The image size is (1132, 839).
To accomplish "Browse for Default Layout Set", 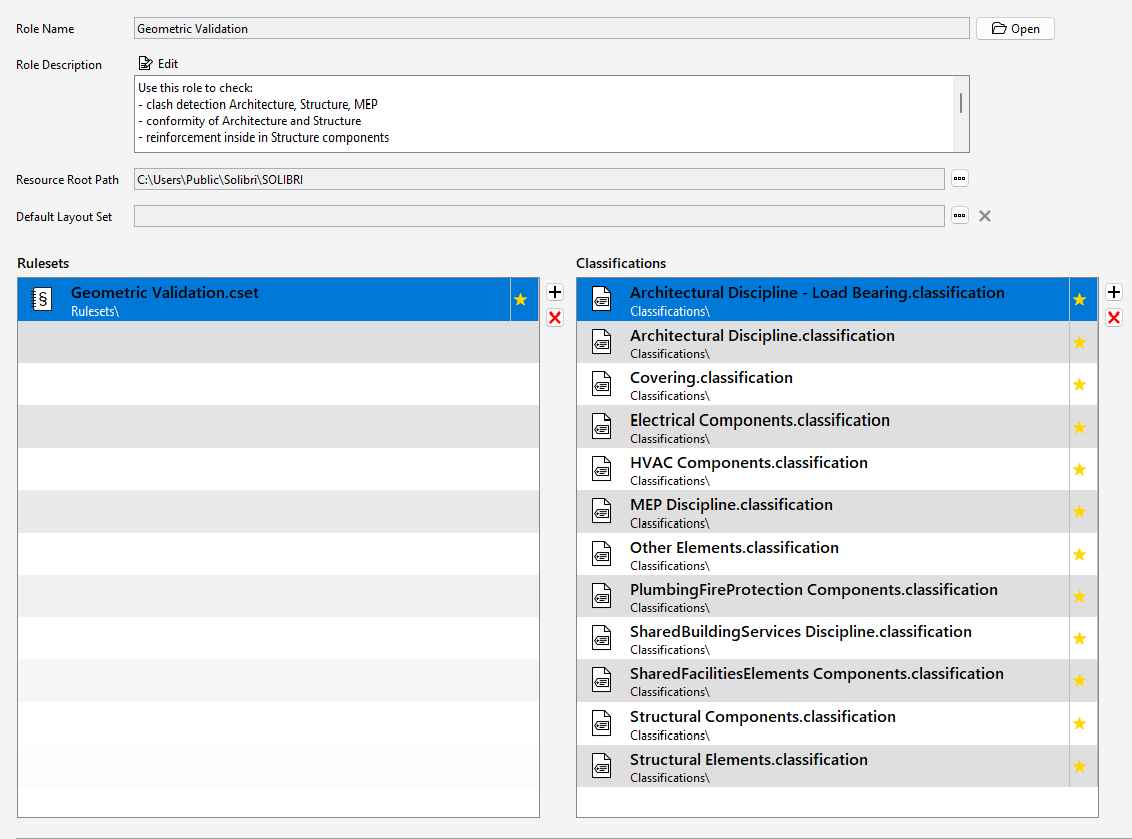I will click(959, 215).
